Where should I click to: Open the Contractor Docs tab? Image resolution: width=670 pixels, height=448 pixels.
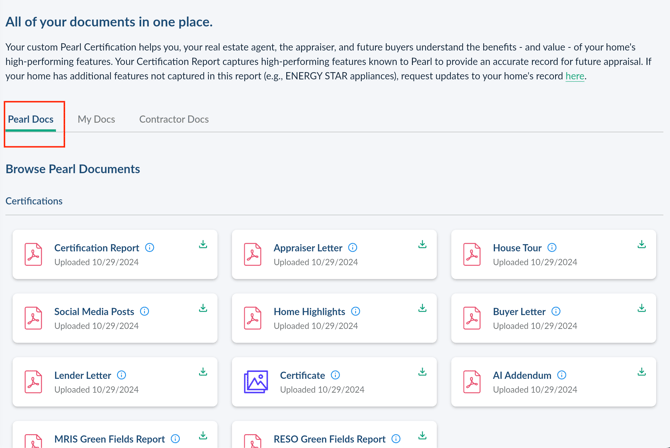174,119
